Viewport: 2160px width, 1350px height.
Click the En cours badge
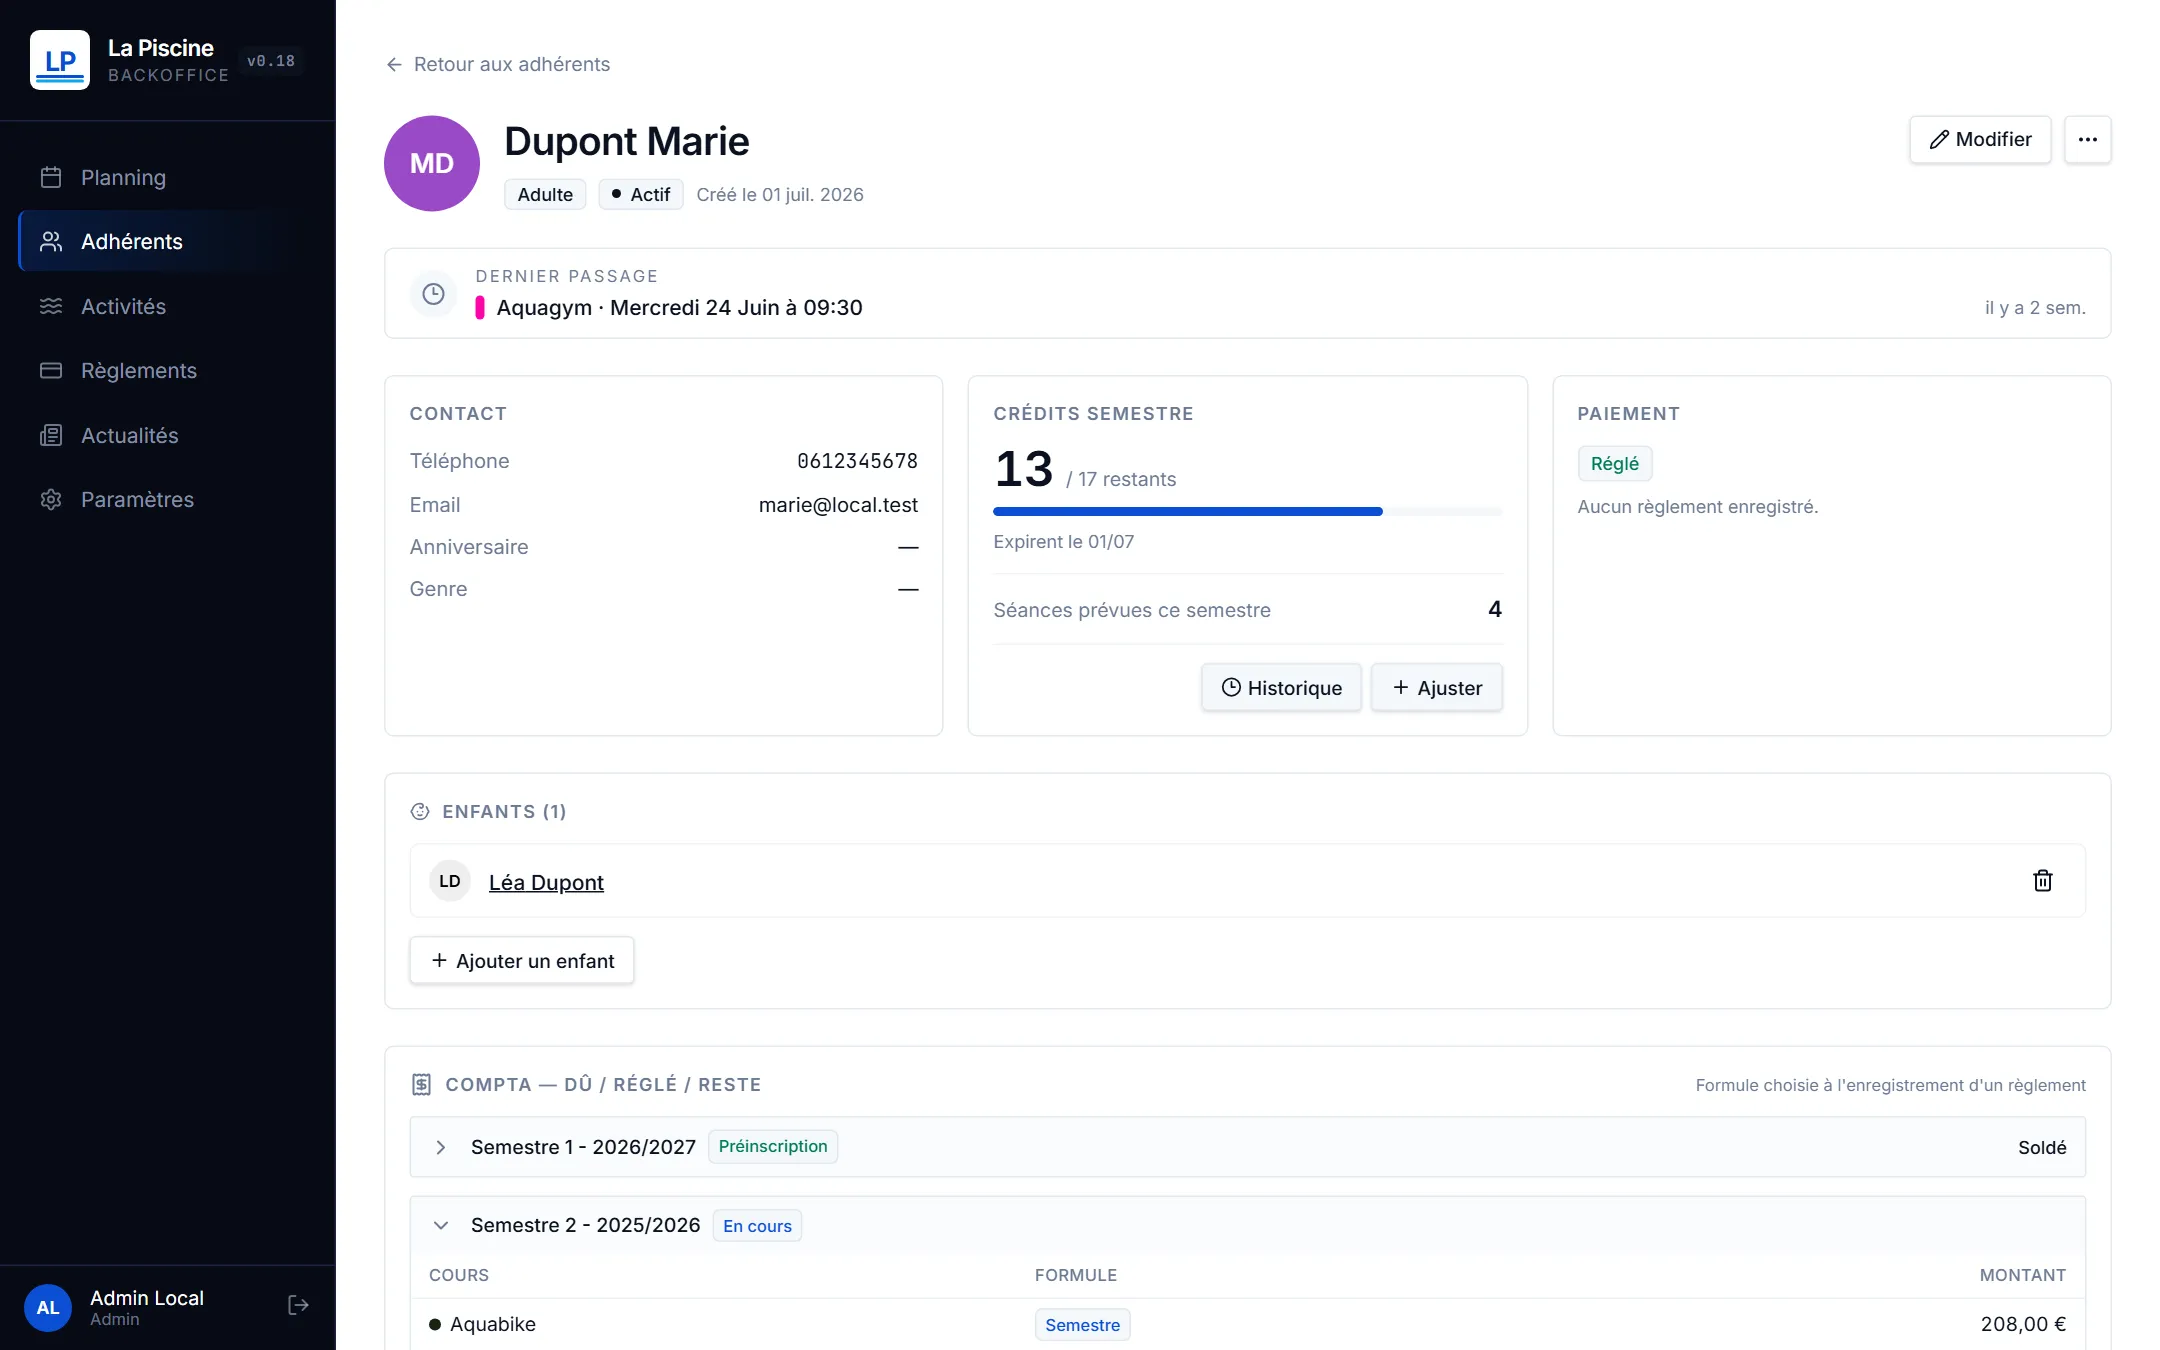(757, 1226)
